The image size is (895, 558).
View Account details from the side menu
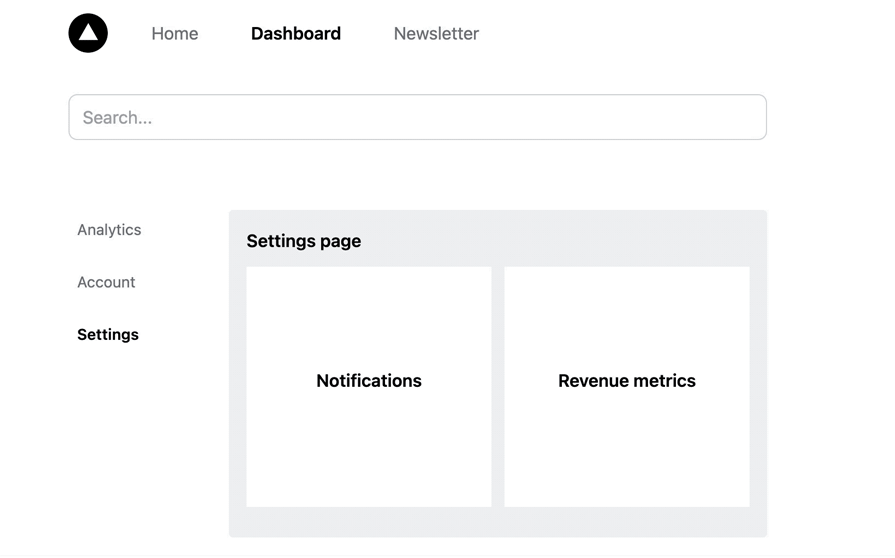pos(106,282)
